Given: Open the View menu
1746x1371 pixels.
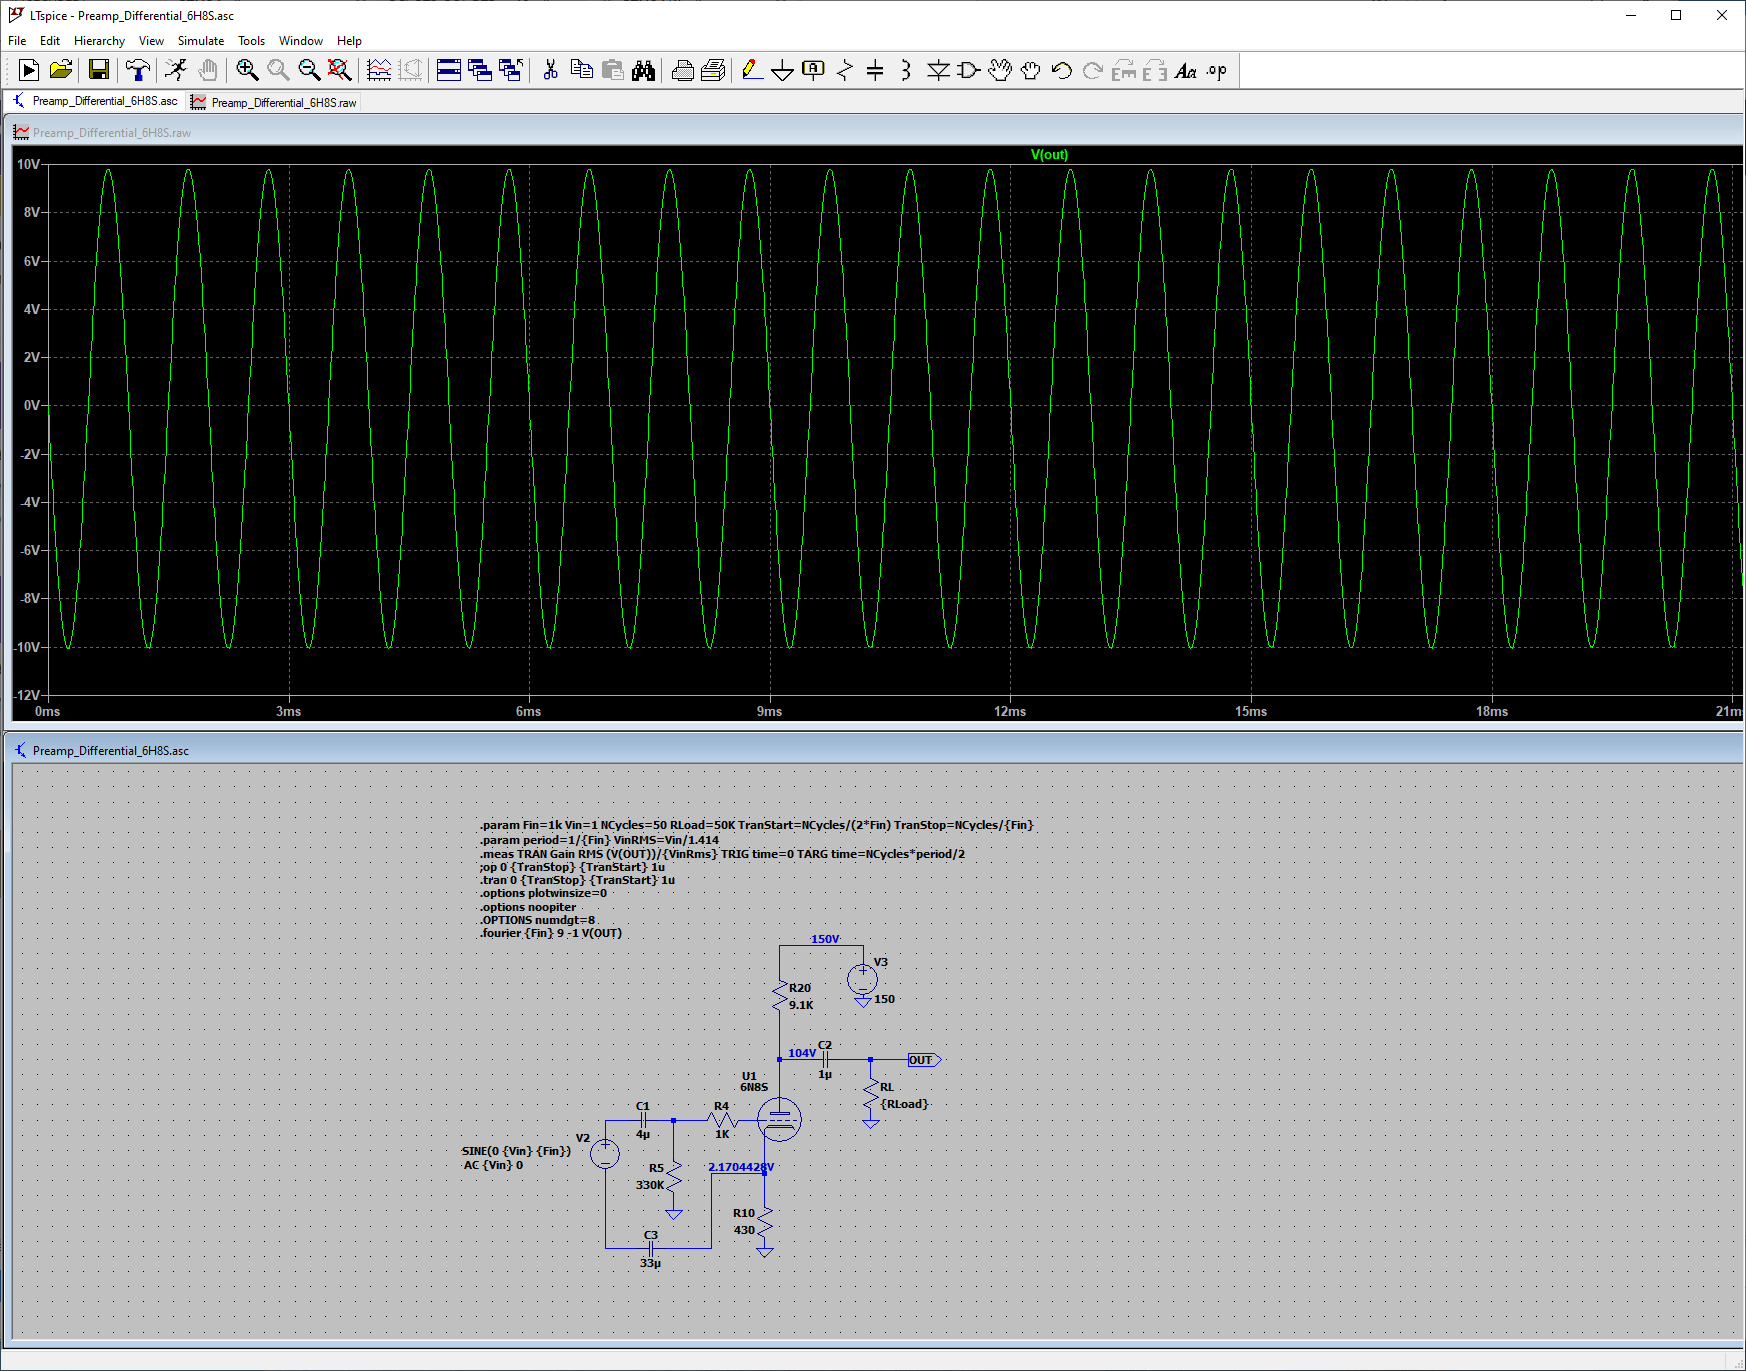Looking at the screenshot, I should [x=151, y=41].
